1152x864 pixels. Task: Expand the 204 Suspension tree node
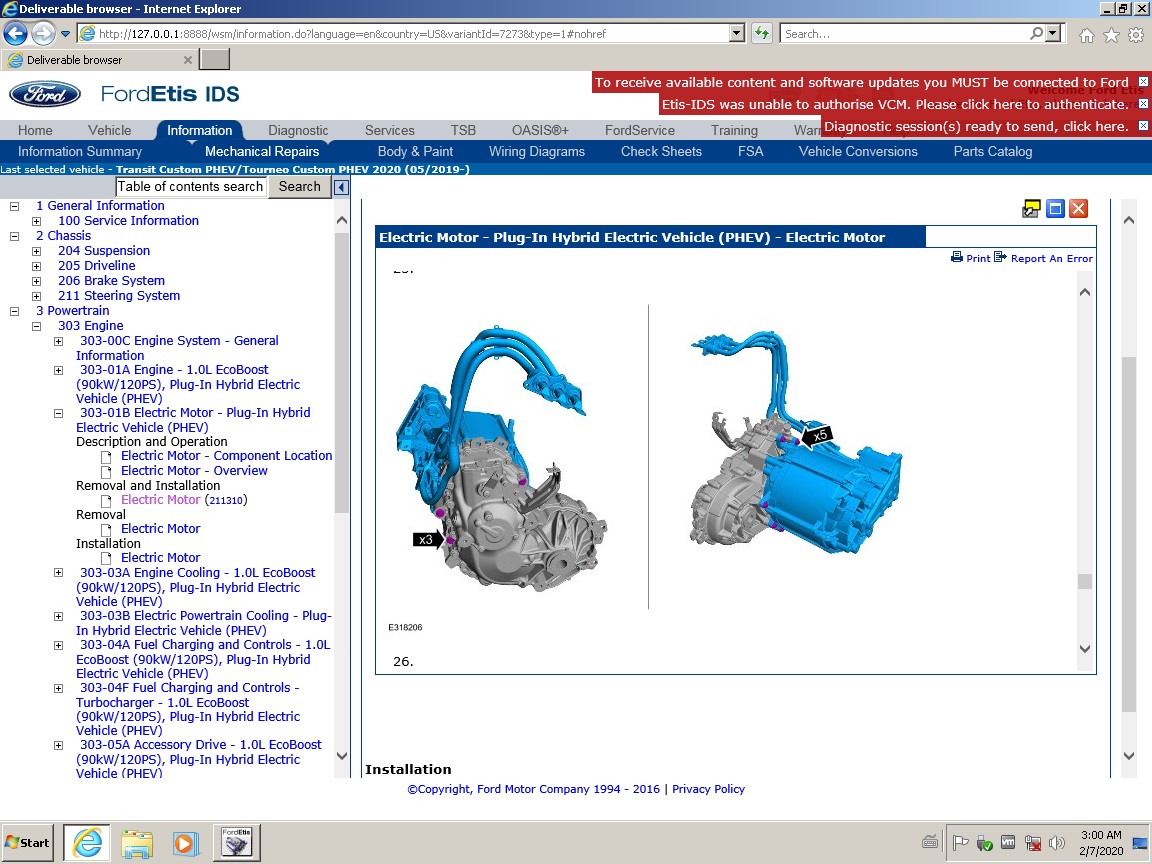pos(37,251)
